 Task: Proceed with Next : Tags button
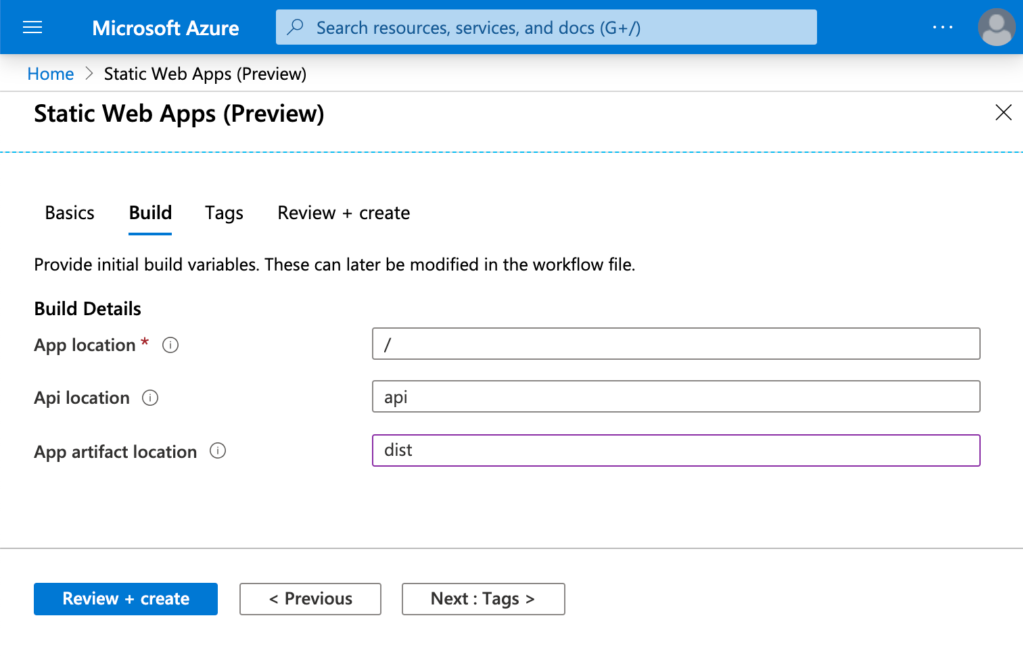click(483, 599)
